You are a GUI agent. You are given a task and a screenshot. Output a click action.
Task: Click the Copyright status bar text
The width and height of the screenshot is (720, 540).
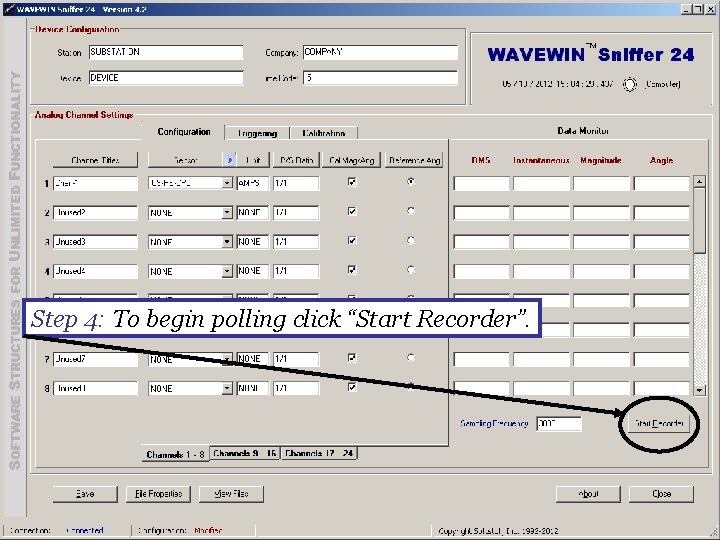(498, 531)
